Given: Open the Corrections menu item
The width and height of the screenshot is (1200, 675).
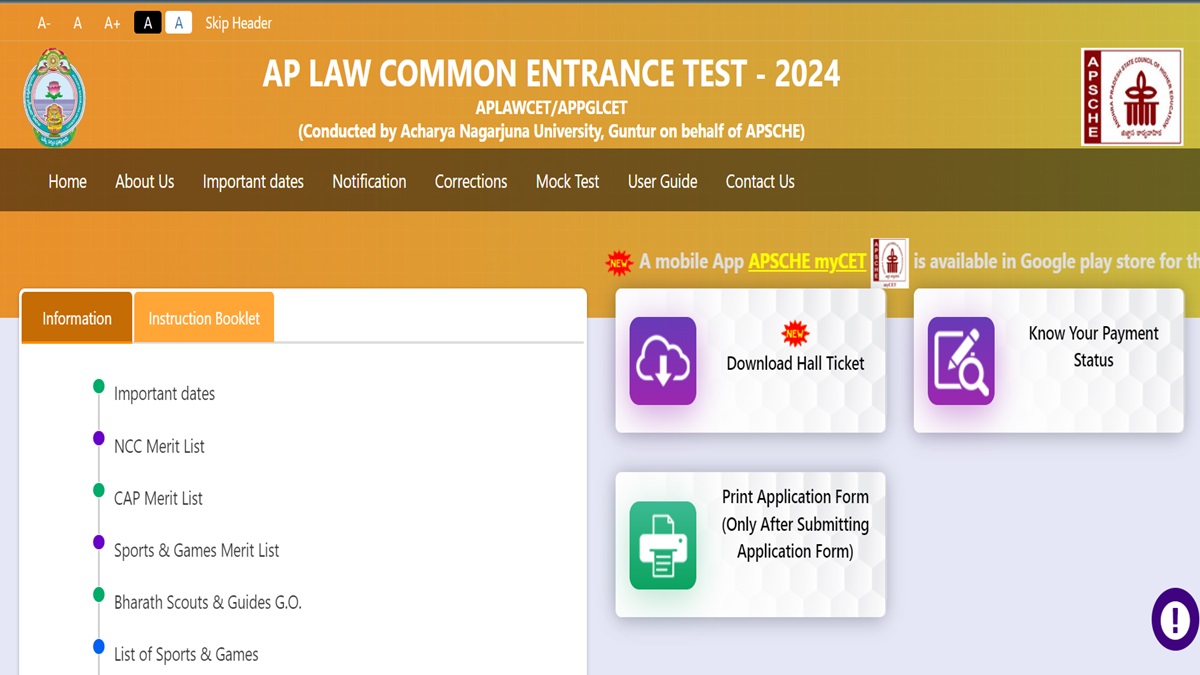Looking at the screenshot, I should pos(471,181).
